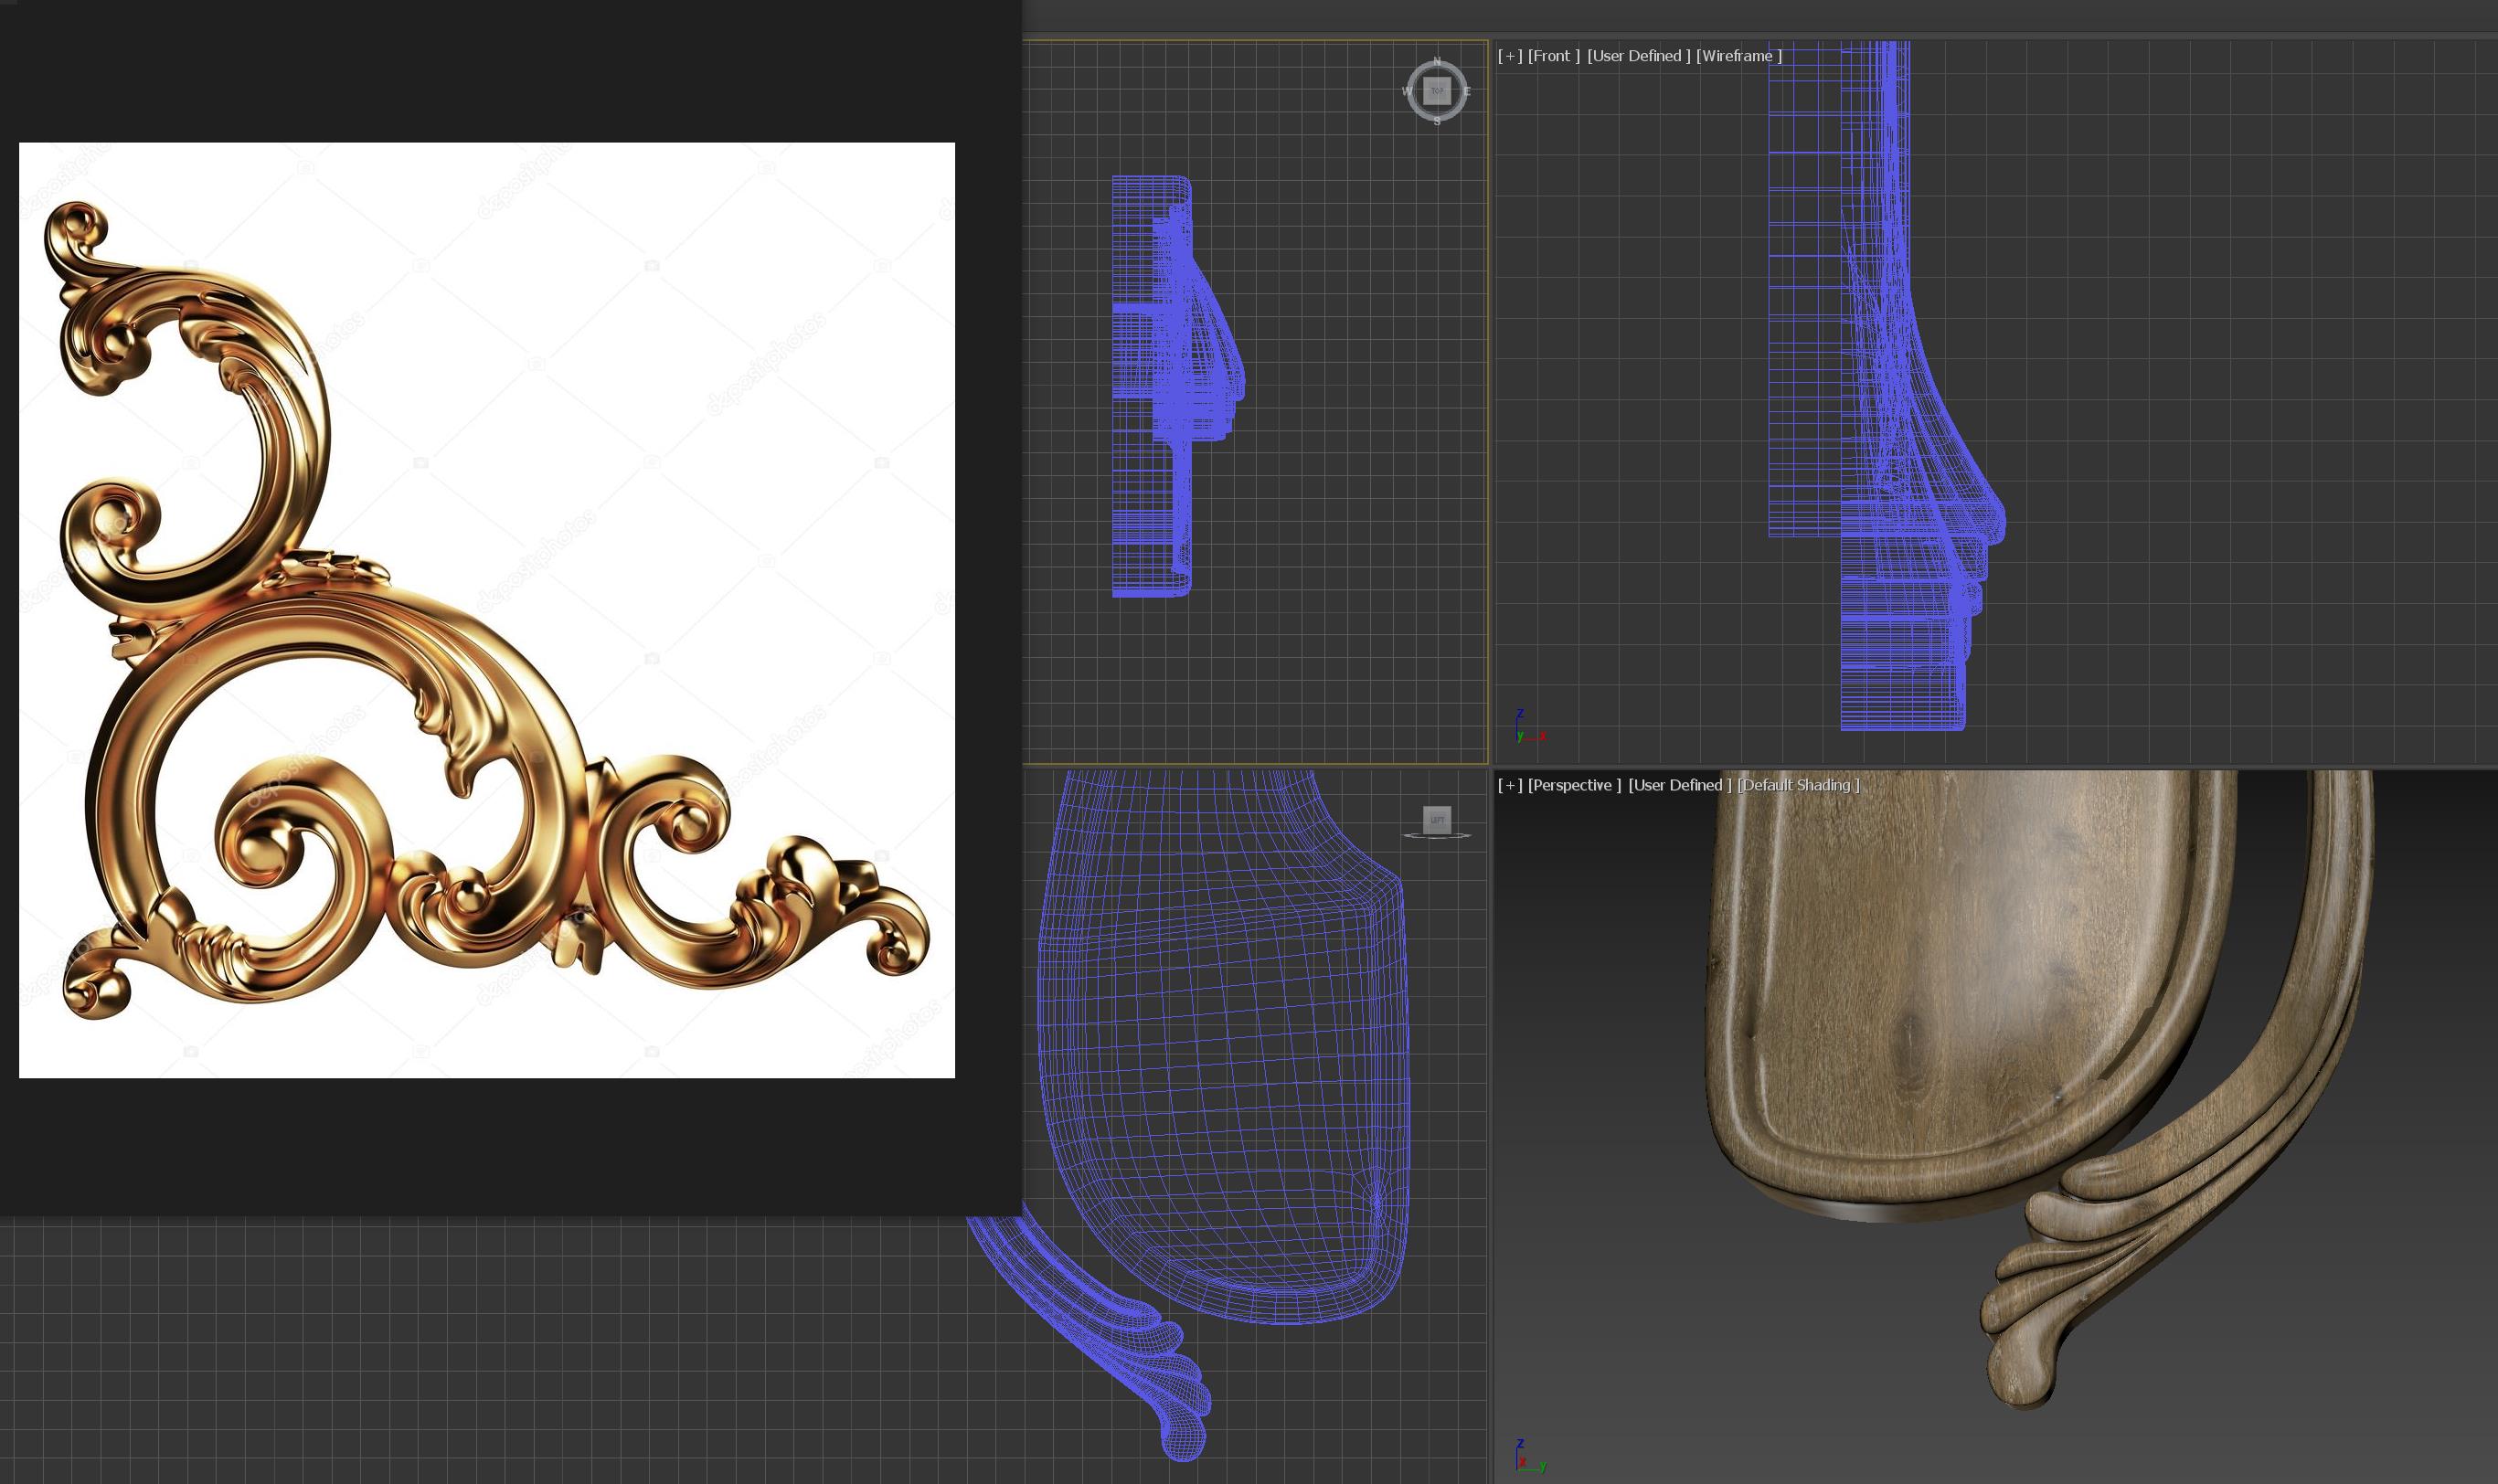2498x1484 pixels.
Task: Click the S compass point on ViewCube
Action: pyautogui.click(x=1437, y=121)
